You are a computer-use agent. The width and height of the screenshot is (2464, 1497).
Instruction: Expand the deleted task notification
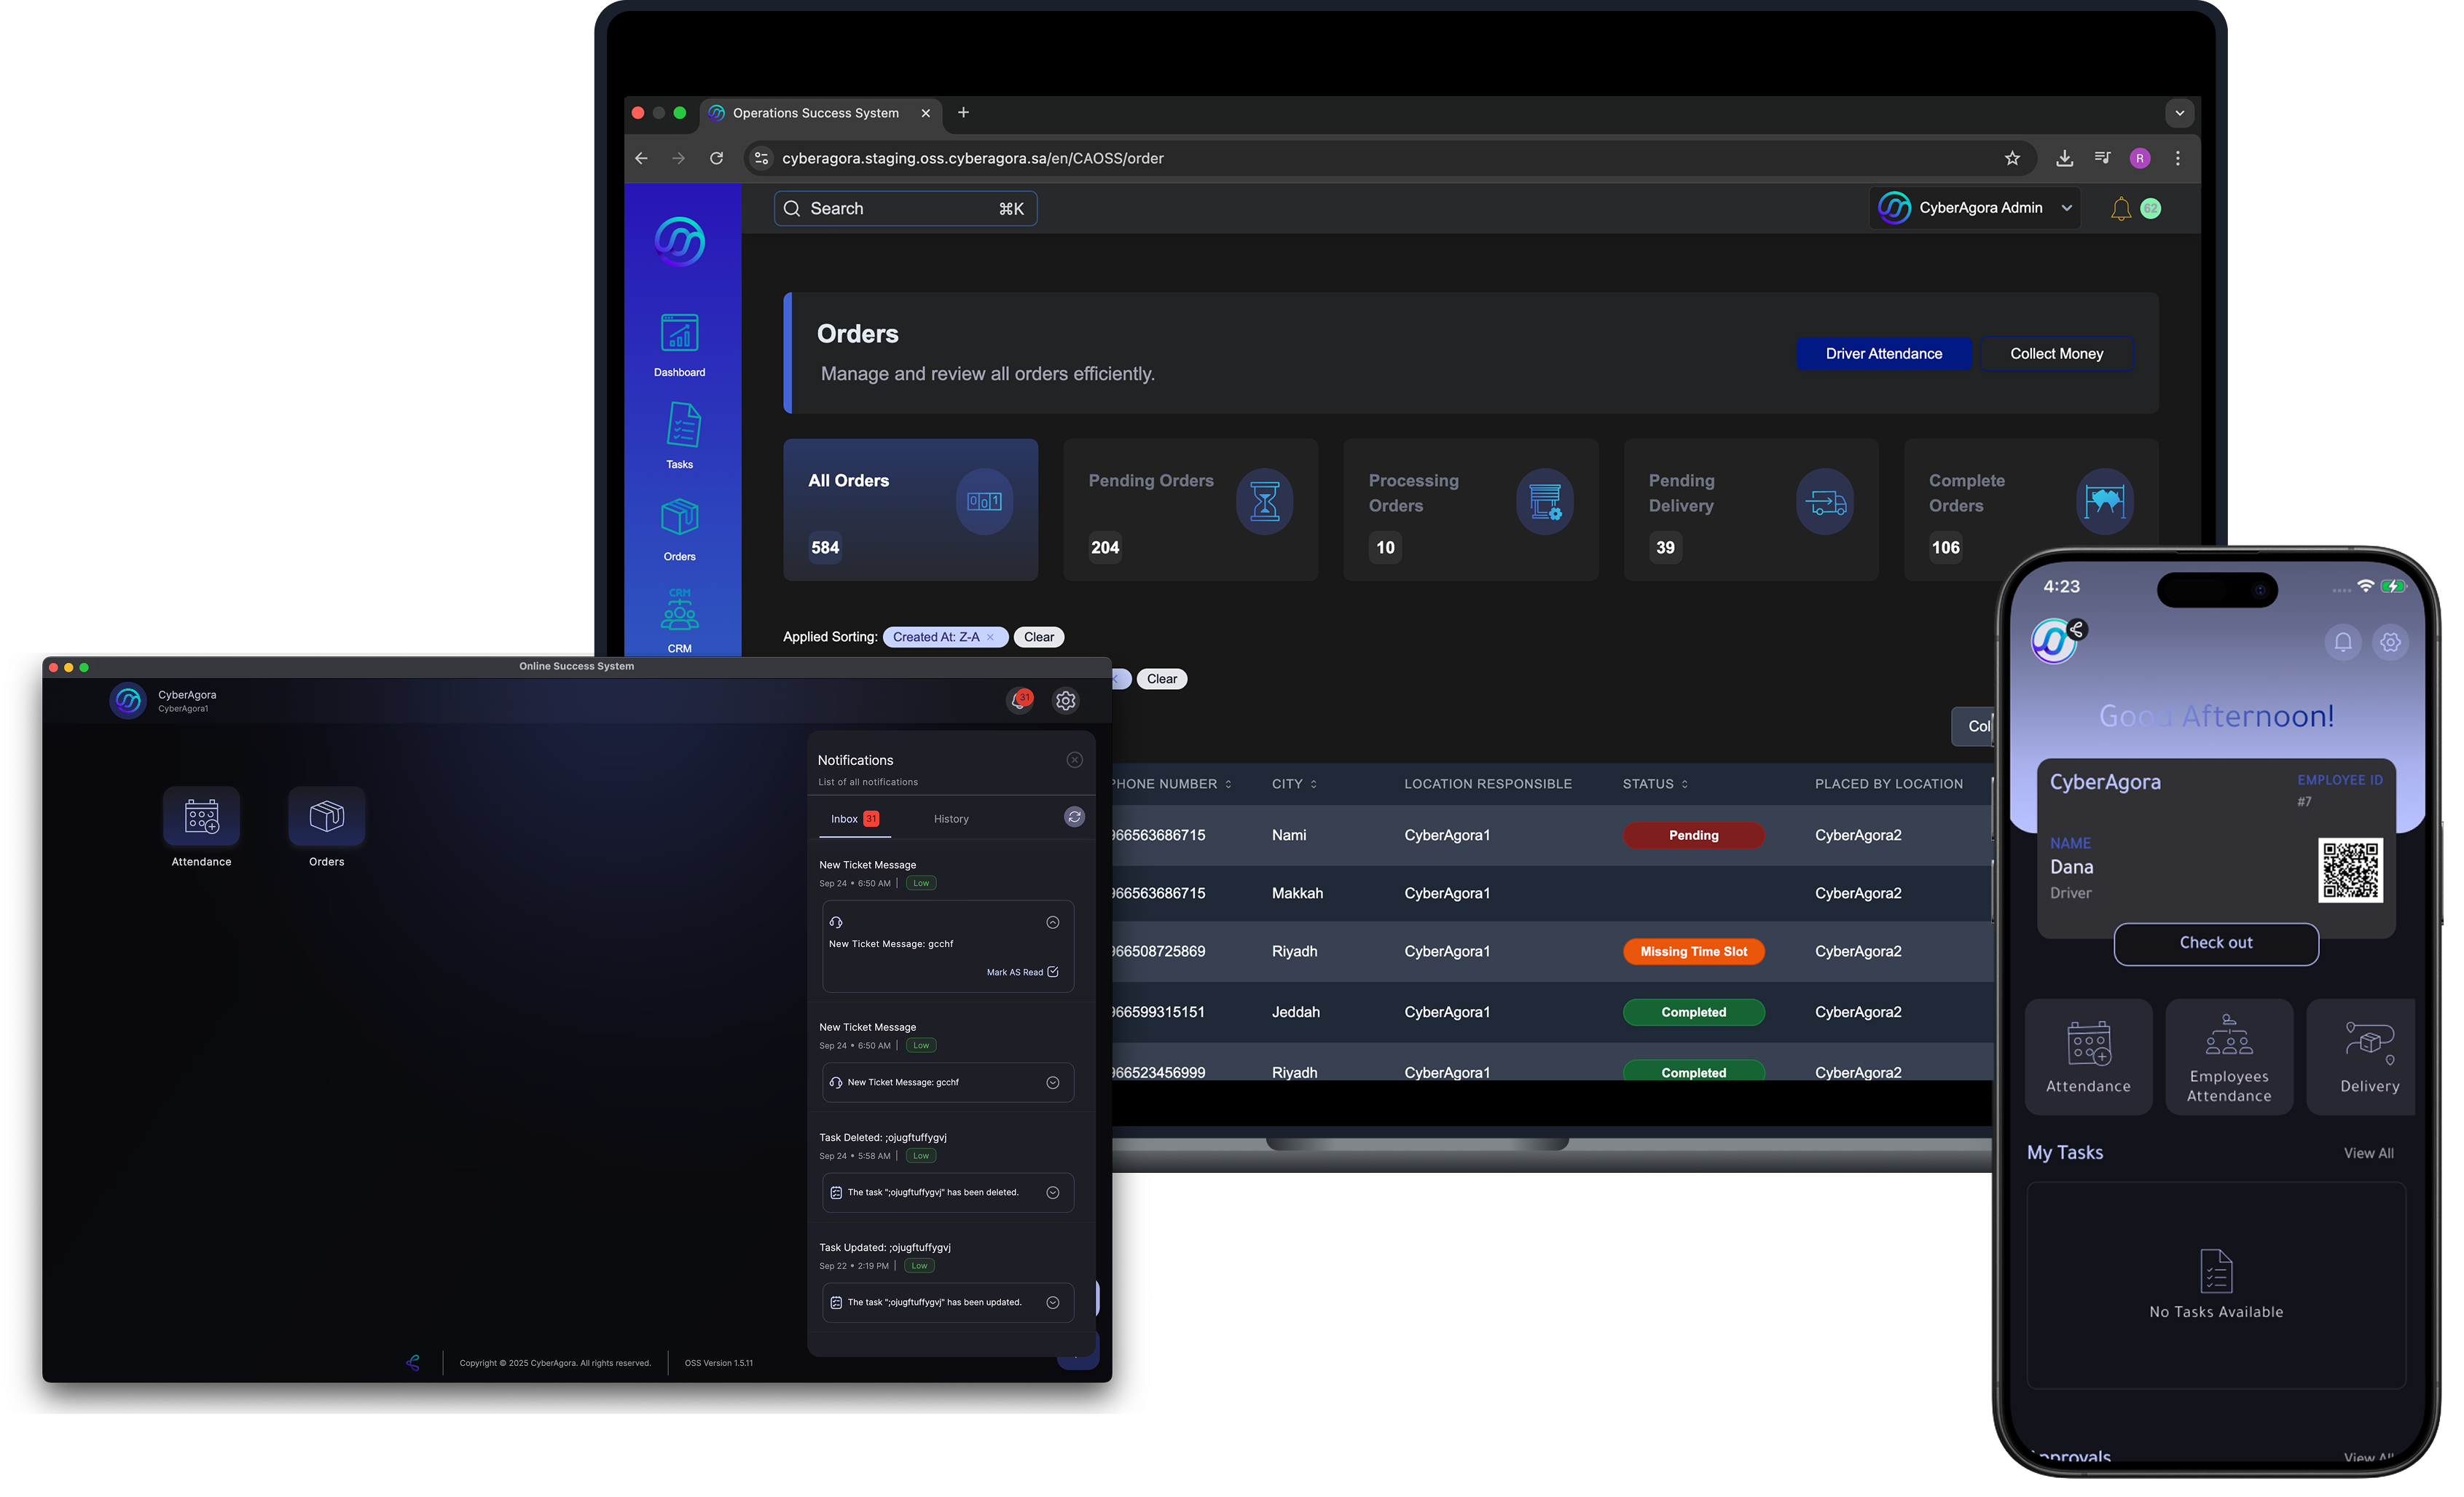click(x=1052, y=1192)
